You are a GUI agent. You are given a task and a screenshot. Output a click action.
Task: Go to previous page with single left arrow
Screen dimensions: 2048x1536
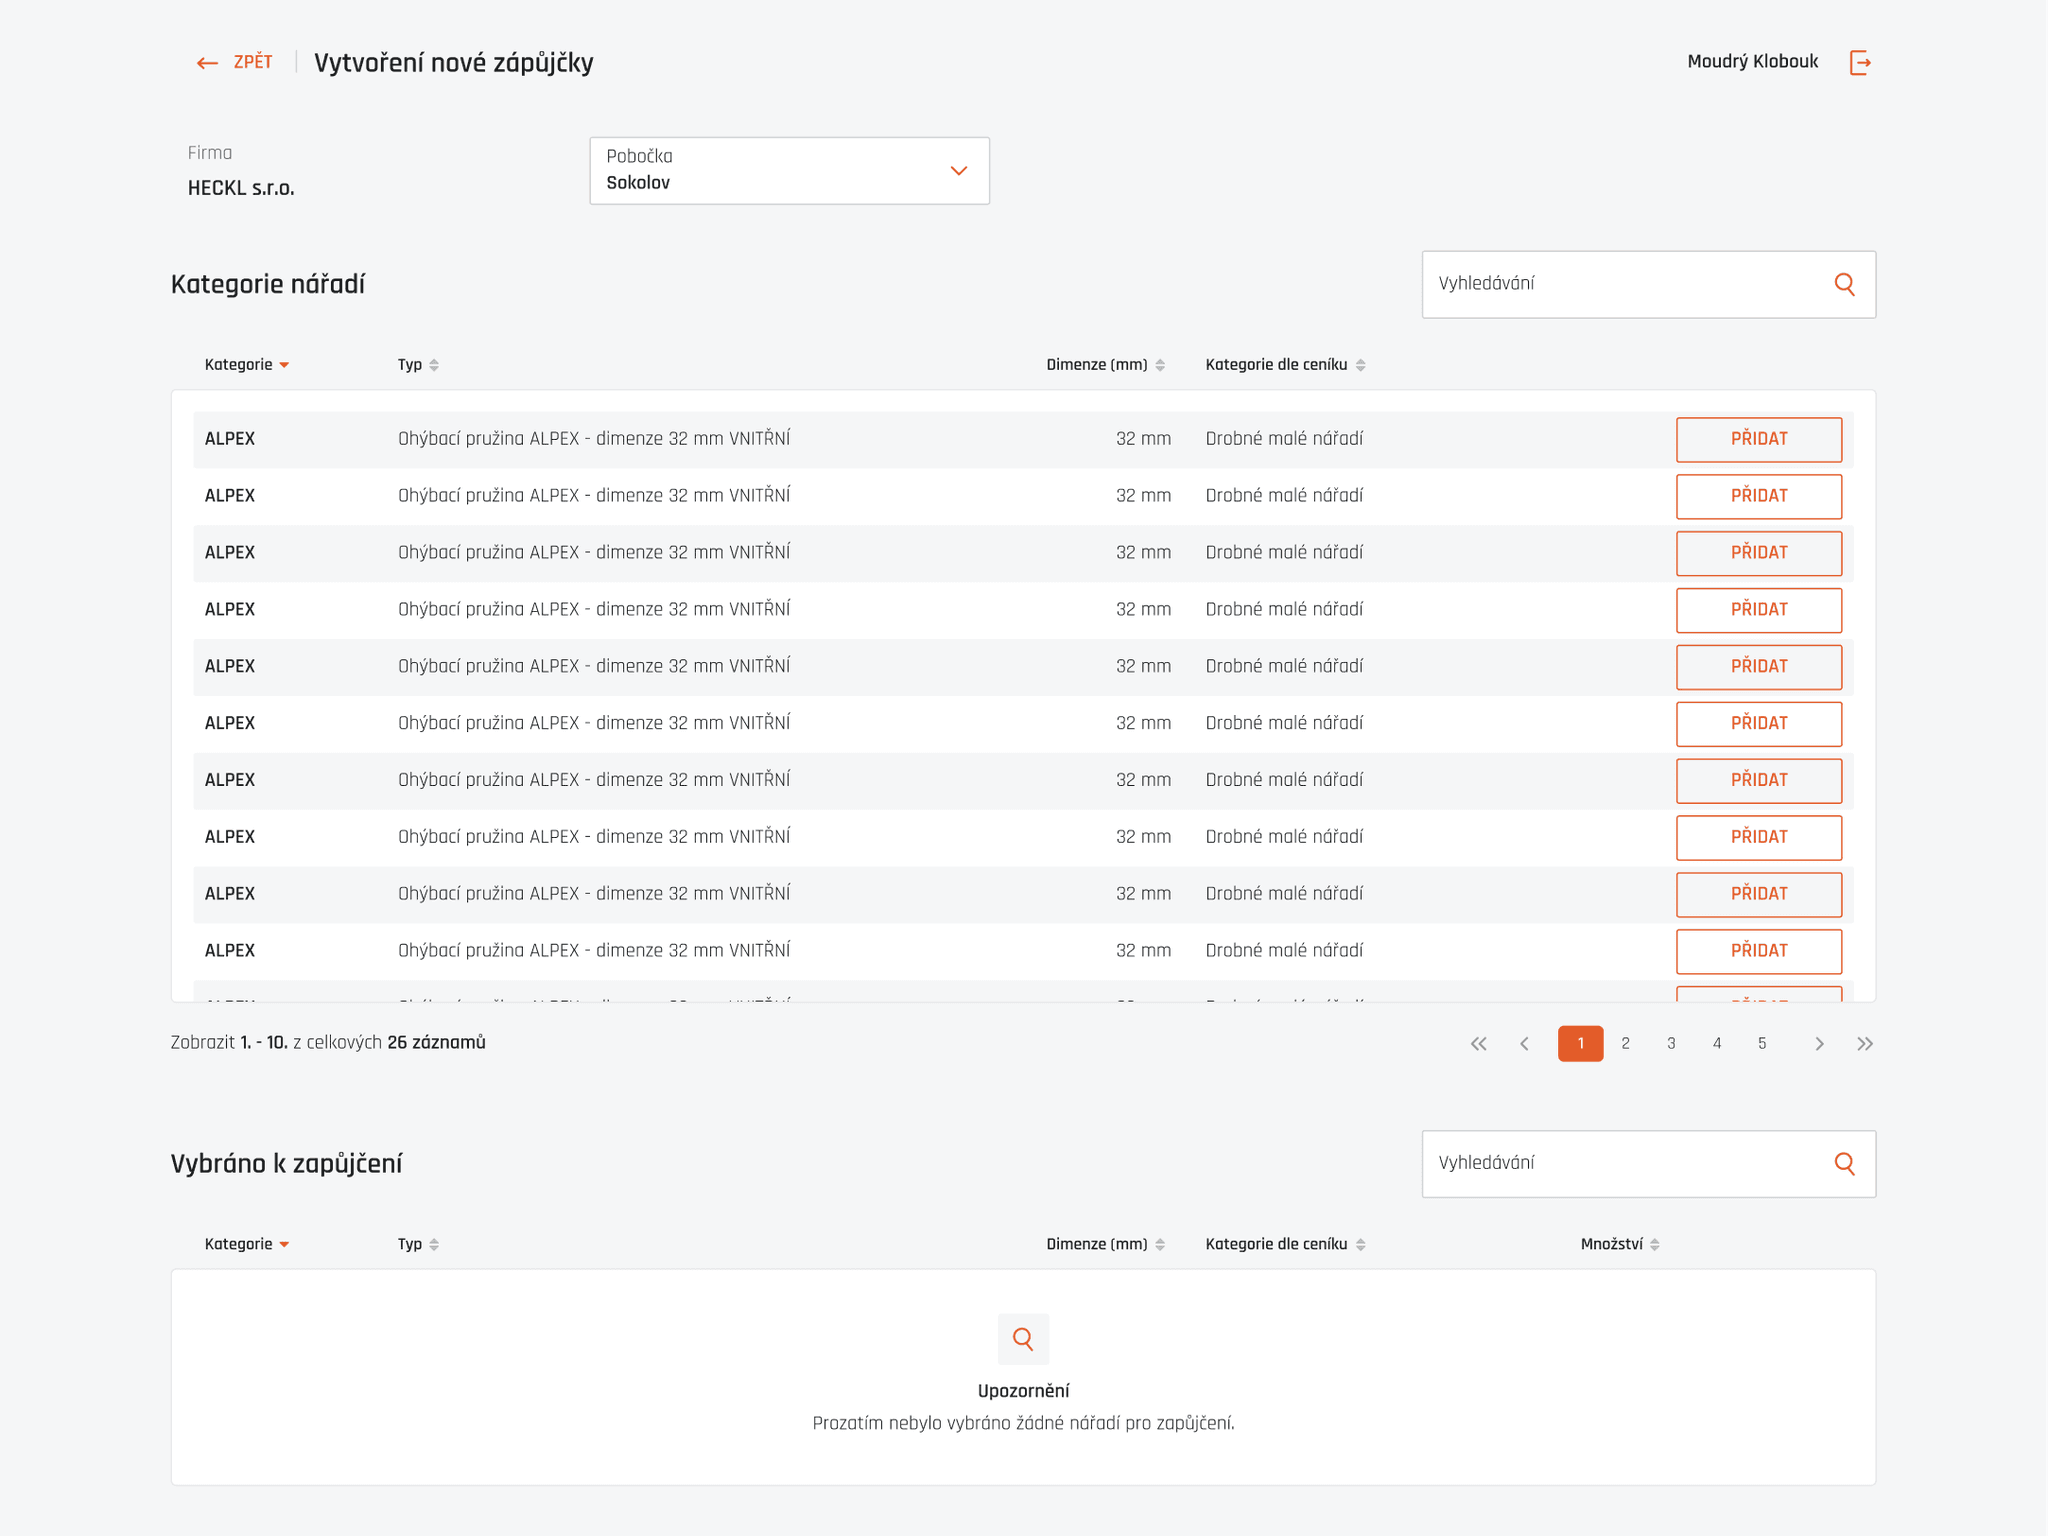click(1525, 1044)
